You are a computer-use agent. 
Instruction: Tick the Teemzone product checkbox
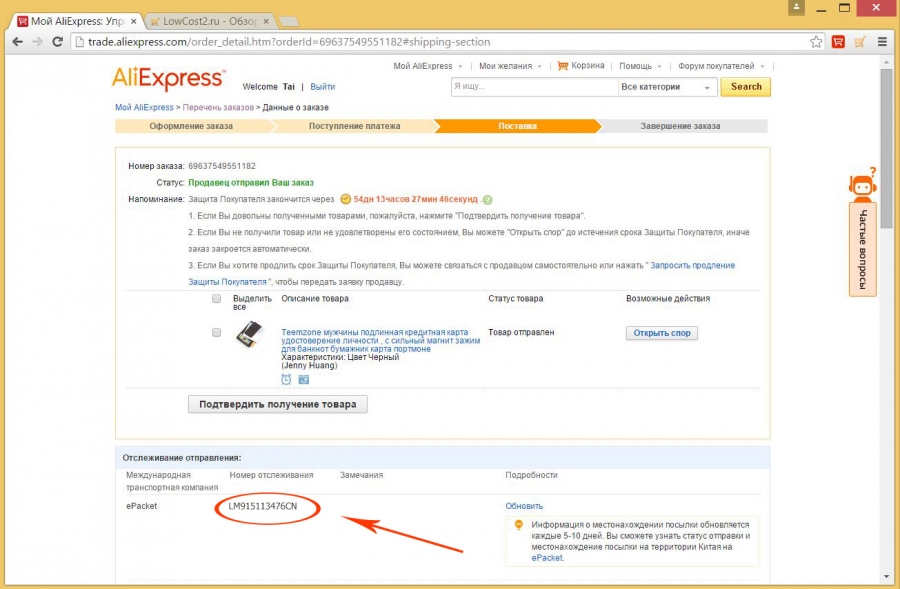(216, 332)
